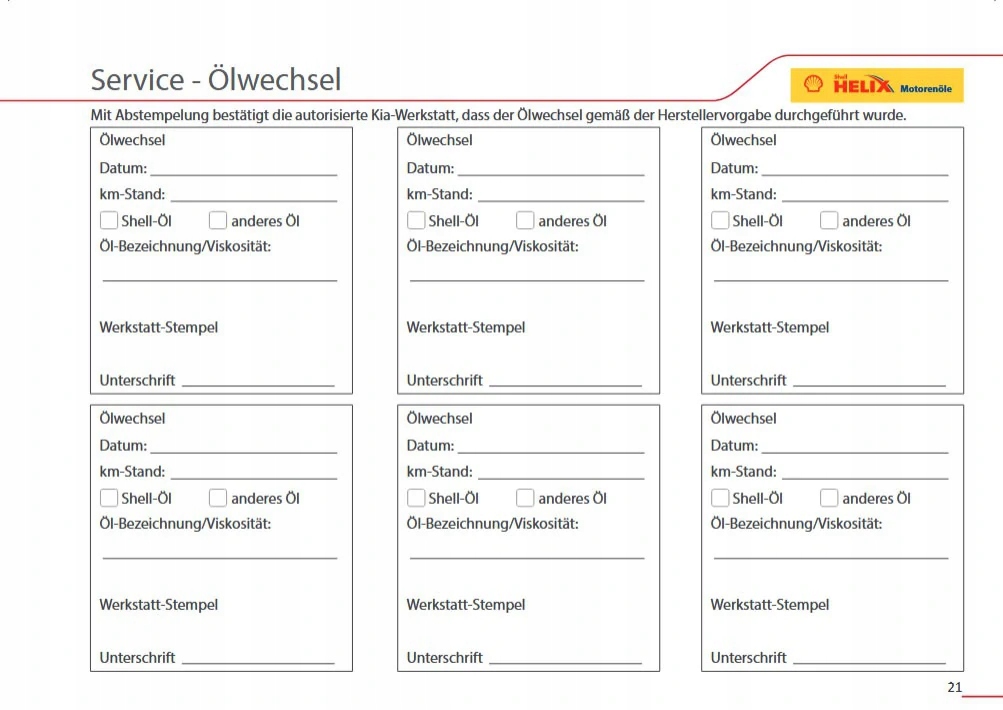This screenshot has width=1003, height=710.
Task: Click 'Ölwechsel' title of top-middle form
Action: click(x=439, y=140)
